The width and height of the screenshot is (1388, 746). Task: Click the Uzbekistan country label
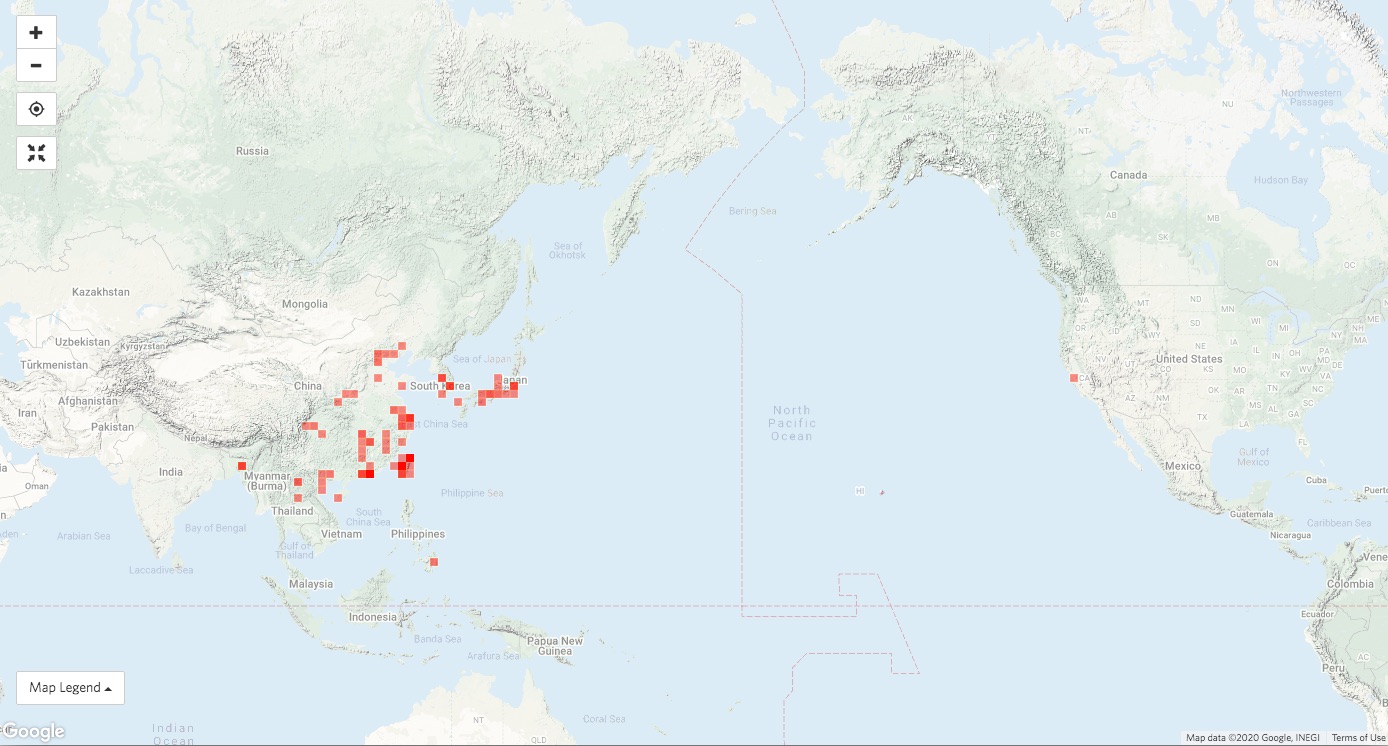point(81,342)
